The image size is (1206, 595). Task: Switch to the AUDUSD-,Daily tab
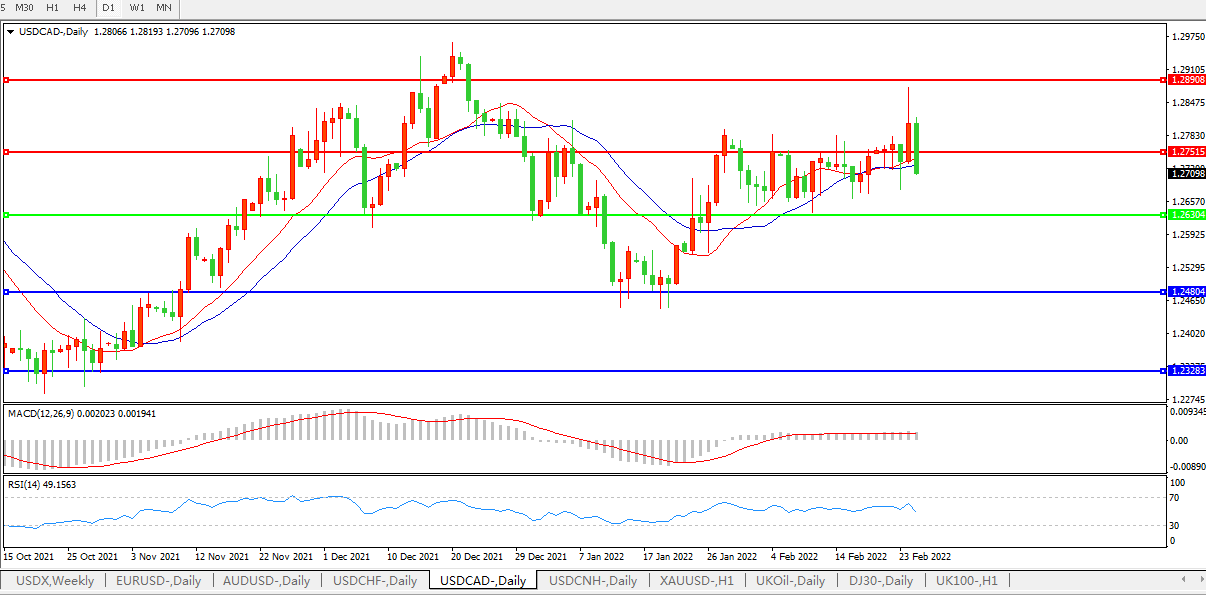tap(267, 581)
